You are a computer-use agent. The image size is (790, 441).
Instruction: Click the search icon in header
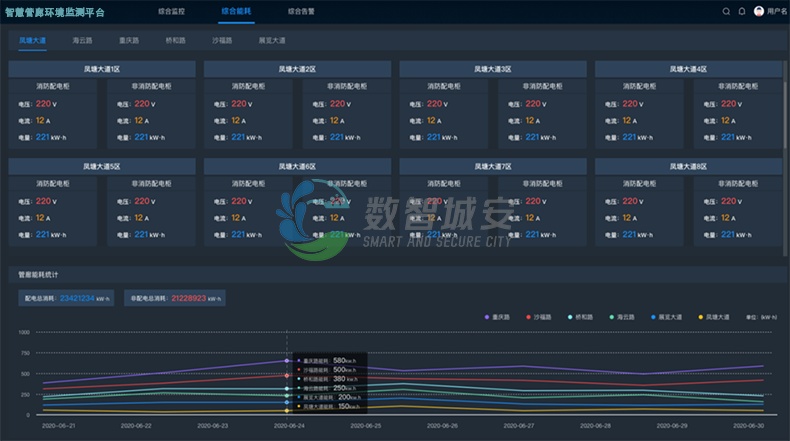726,11
